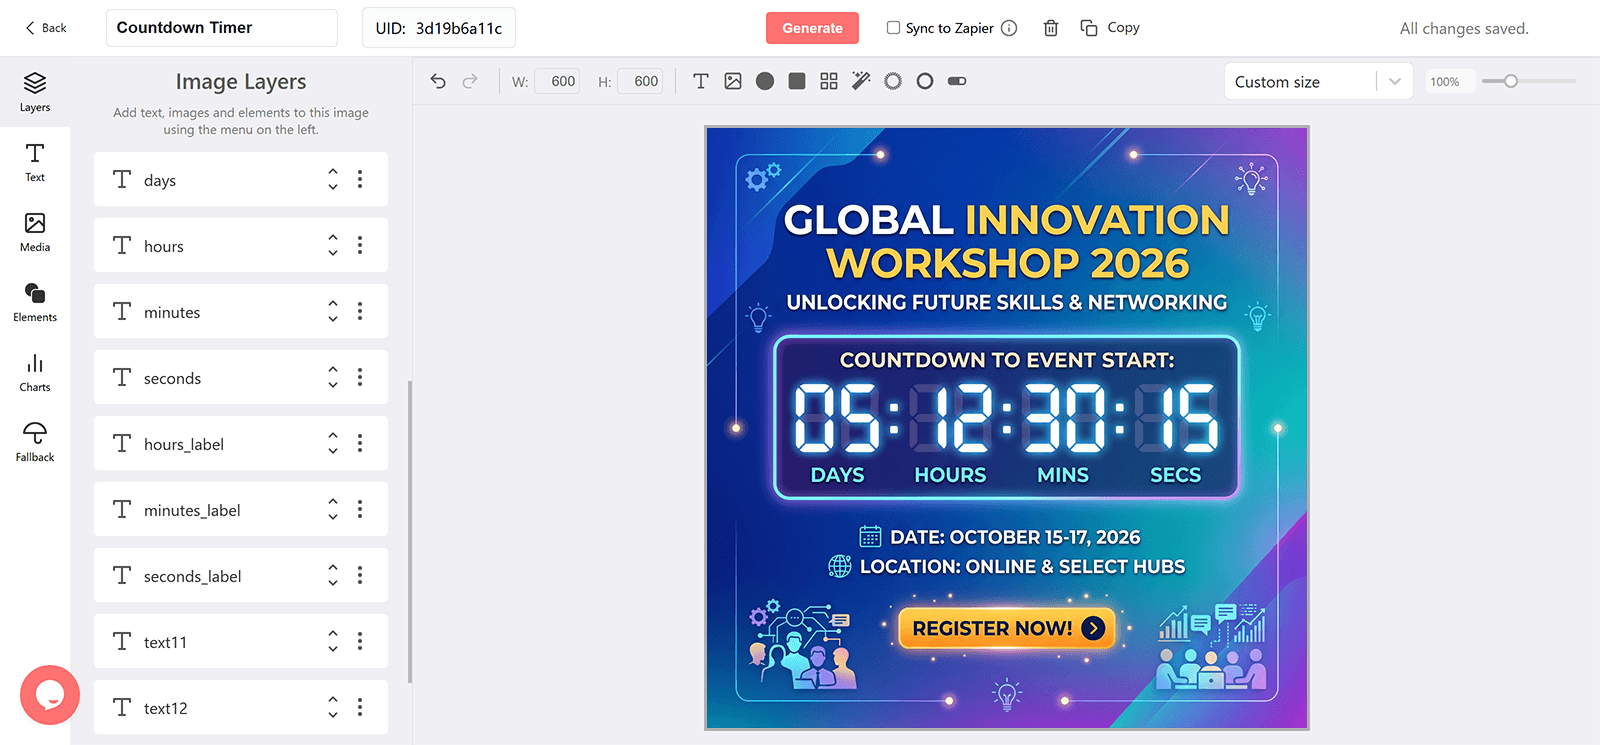The width and height of the screenshot is (1600, 745).
Task: Add an image using the toolbar picture icon
Action: (x=733, y=81)
